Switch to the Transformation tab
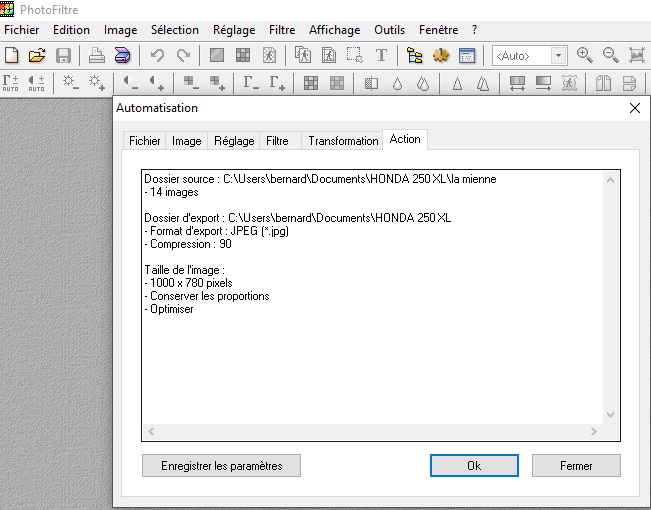The image size is (651, 510). point(343,141)
